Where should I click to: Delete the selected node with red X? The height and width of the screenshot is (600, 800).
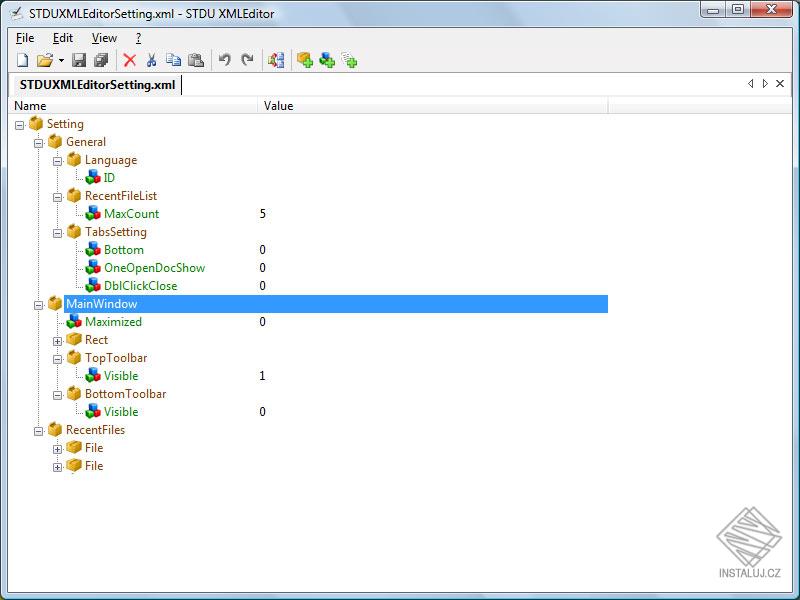tap(130, 60)
